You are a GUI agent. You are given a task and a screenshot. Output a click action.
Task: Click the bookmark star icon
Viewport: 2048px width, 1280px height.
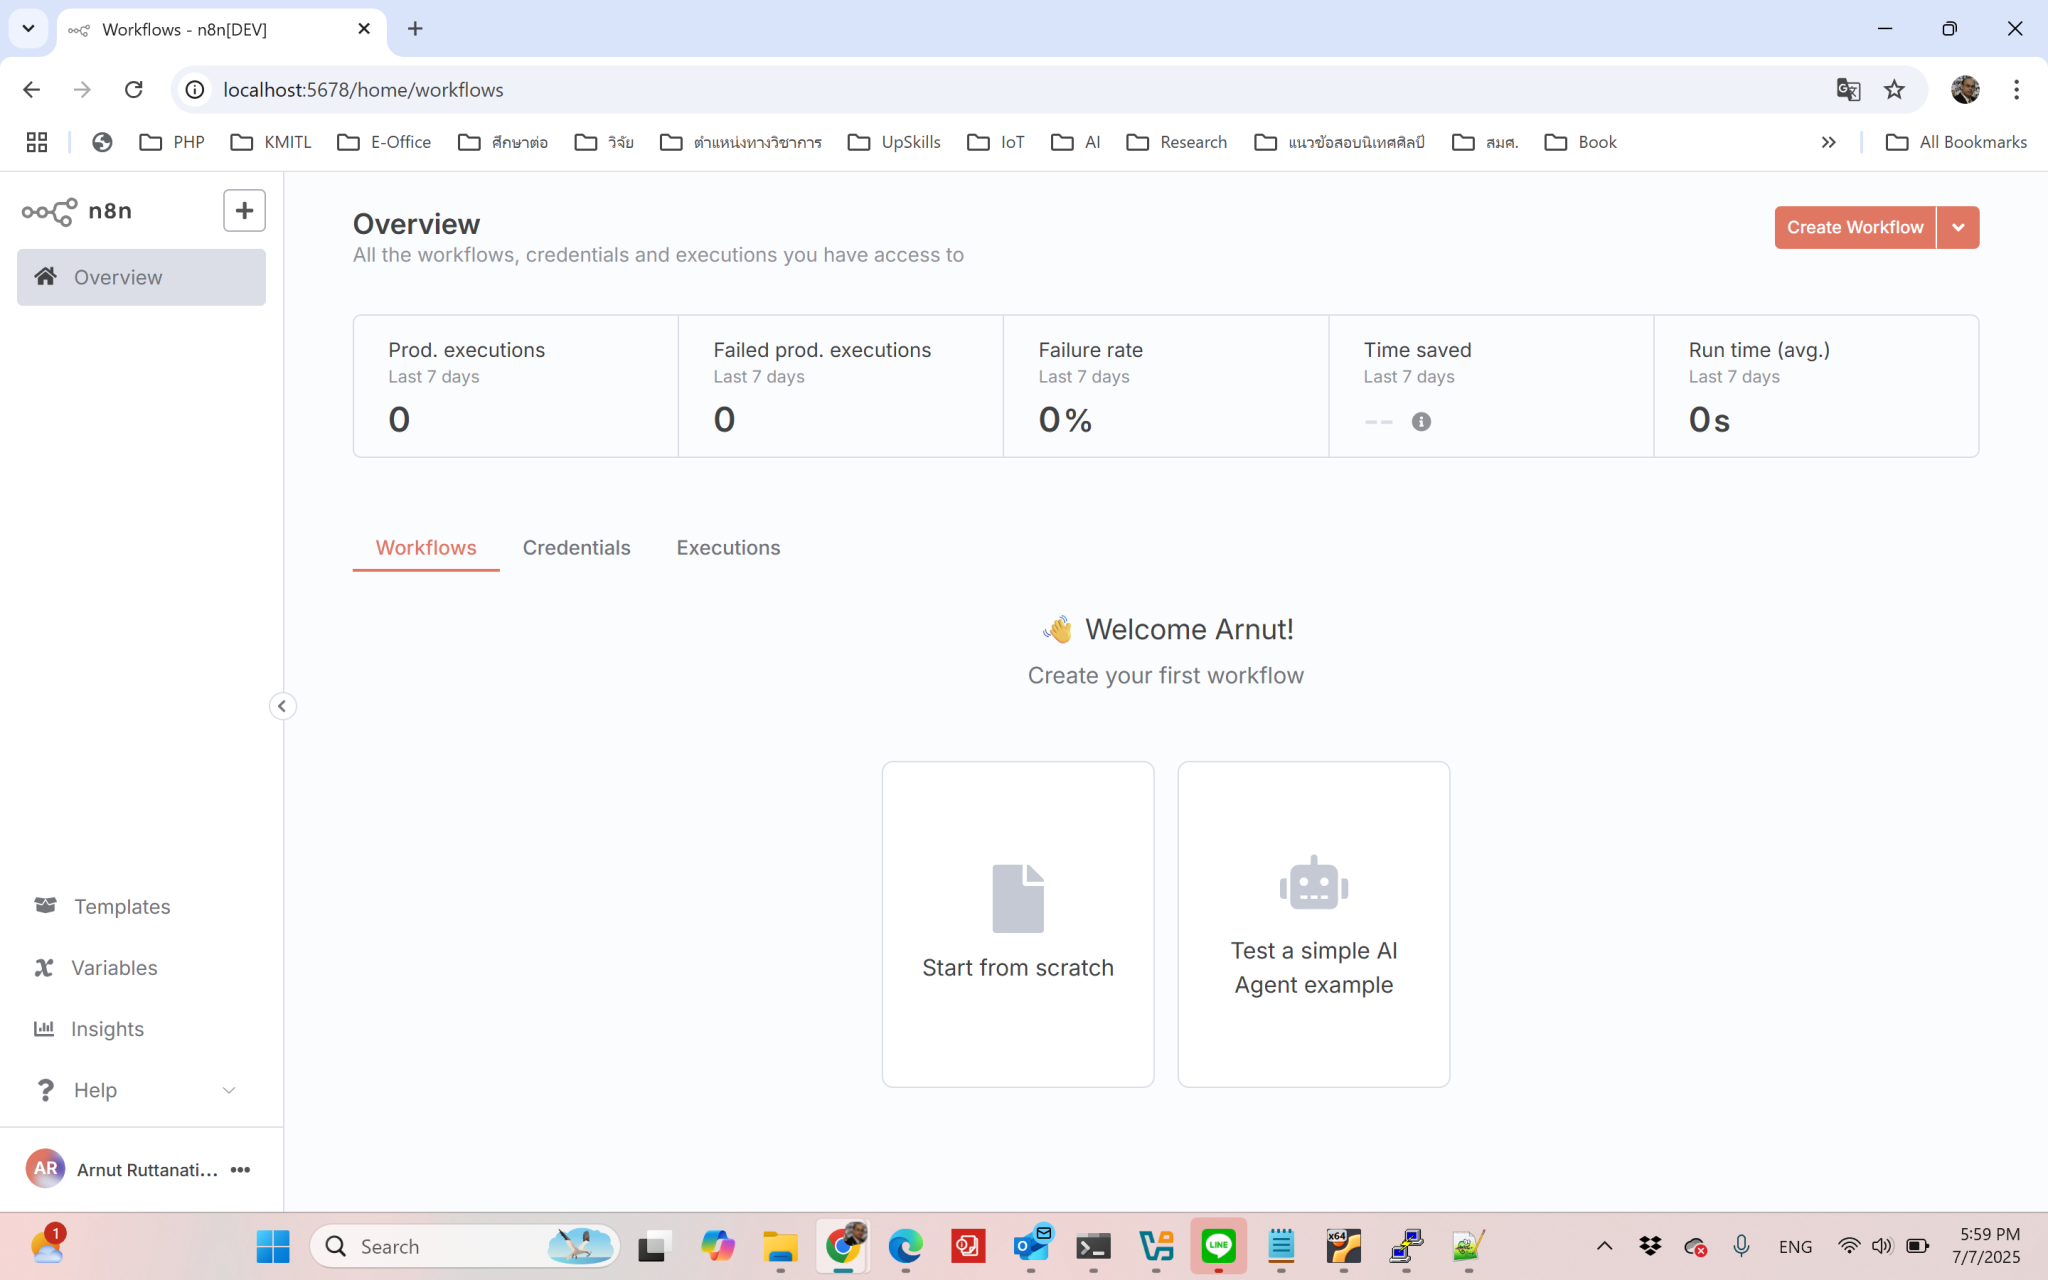(1893, 89)
